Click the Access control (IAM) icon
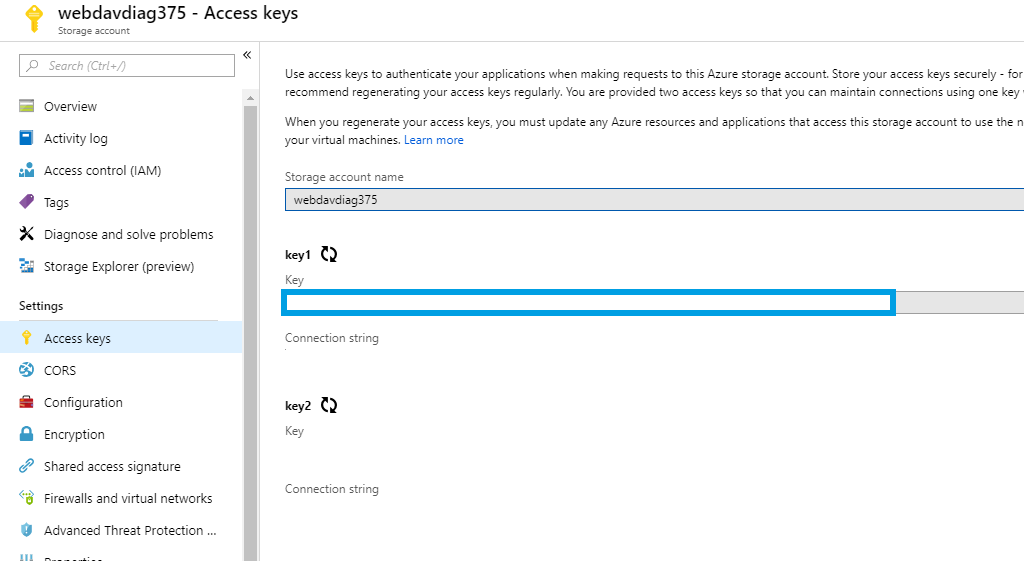The width and height of the screenshot is (1024, 561). tap(27, 171)
